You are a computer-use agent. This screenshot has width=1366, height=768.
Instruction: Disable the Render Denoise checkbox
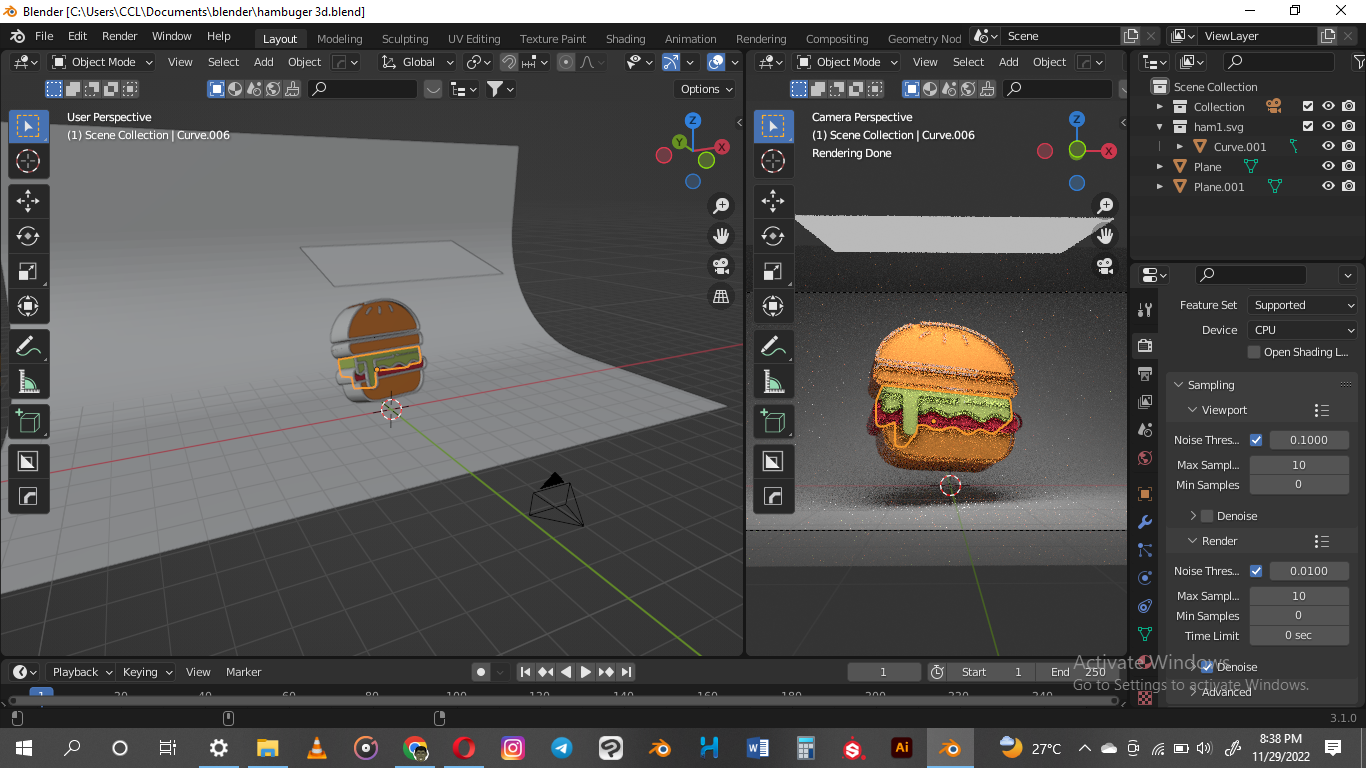pyautogui.click(x=1207, y=667)
